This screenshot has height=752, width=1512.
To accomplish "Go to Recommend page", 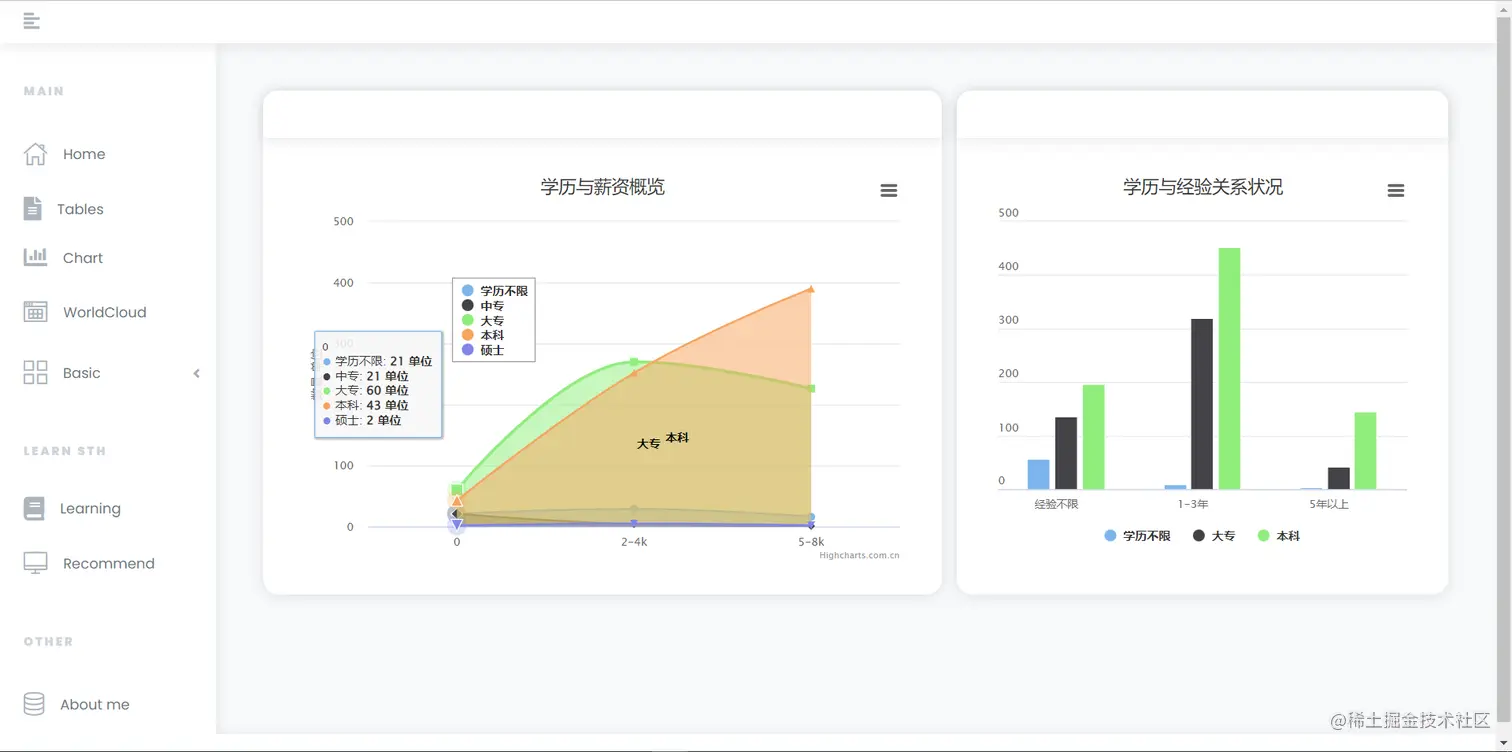I will click(x=109, y=563).
